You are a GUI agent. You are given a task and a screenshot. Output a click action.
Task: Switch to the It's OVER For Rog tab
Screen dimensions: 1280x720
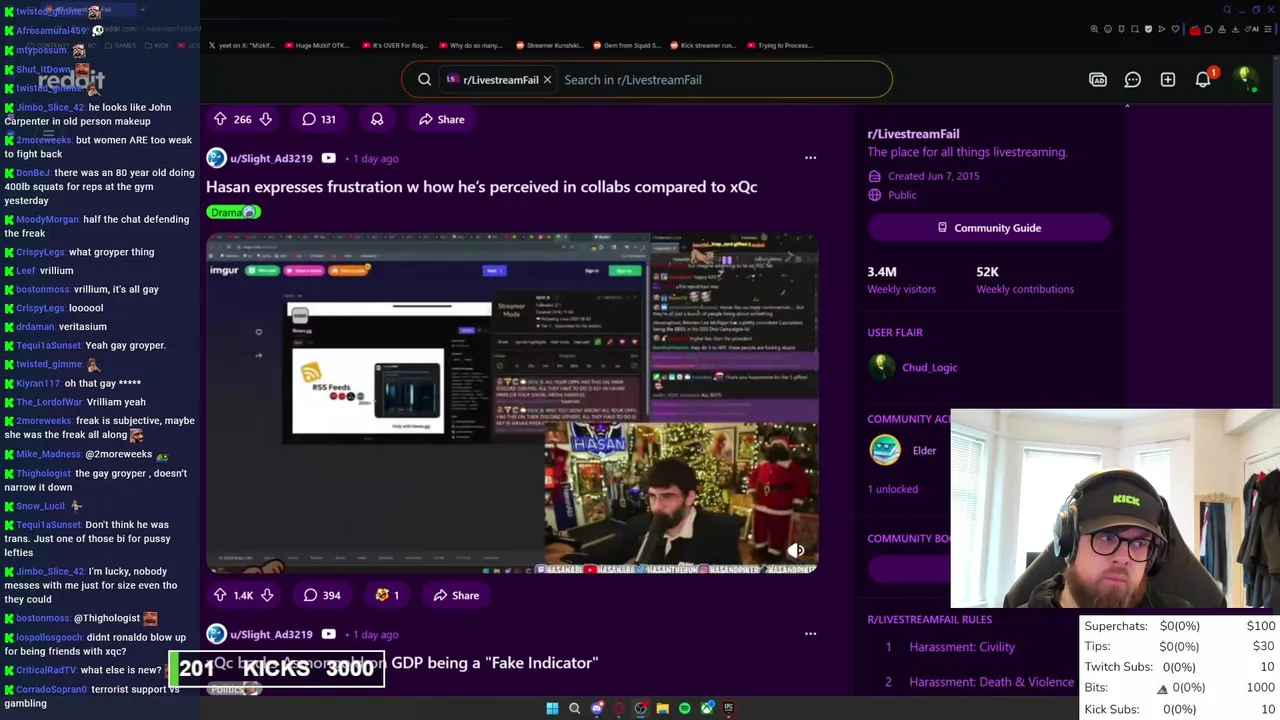point(395,45)
